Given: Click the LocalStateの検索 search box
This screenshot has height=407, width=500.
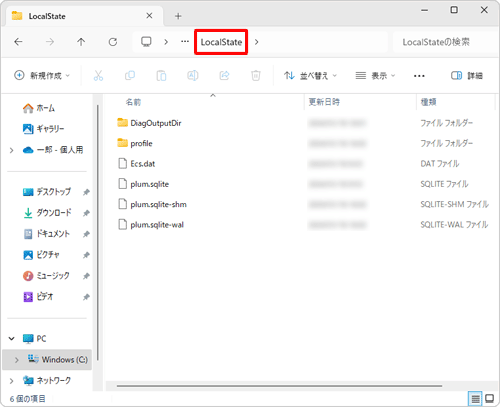Looking at the screenshot, I should click(445, 42).
